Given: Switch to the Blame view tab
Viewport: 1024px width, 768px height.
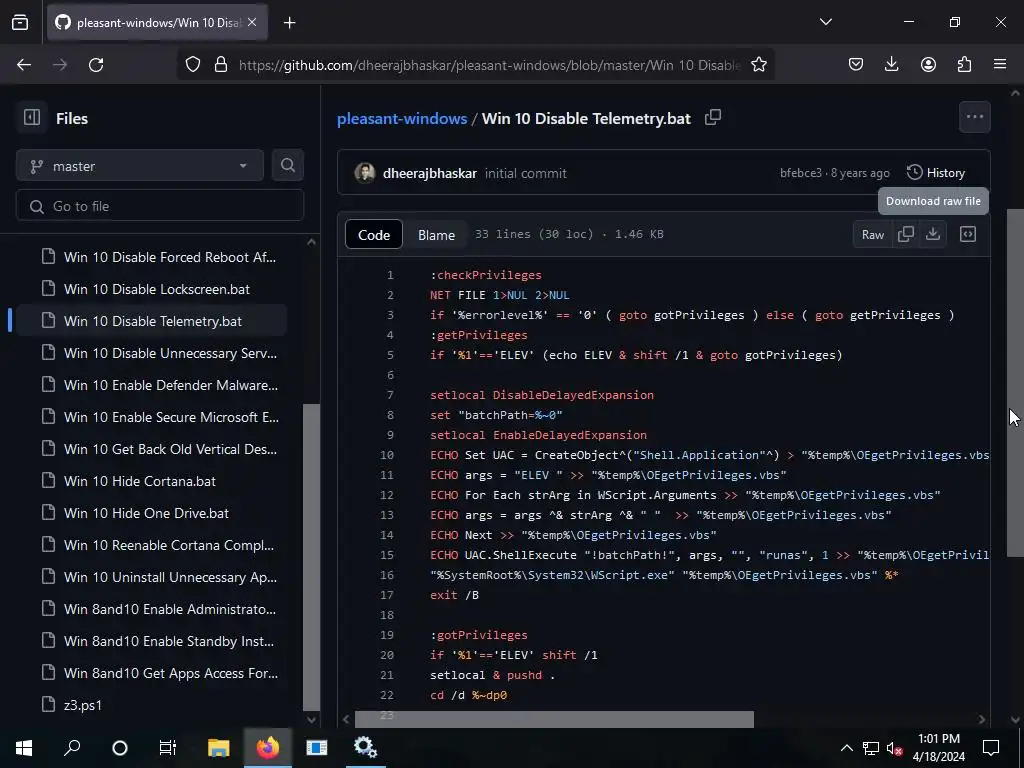Looking at the screenshot, I should 436,235.
